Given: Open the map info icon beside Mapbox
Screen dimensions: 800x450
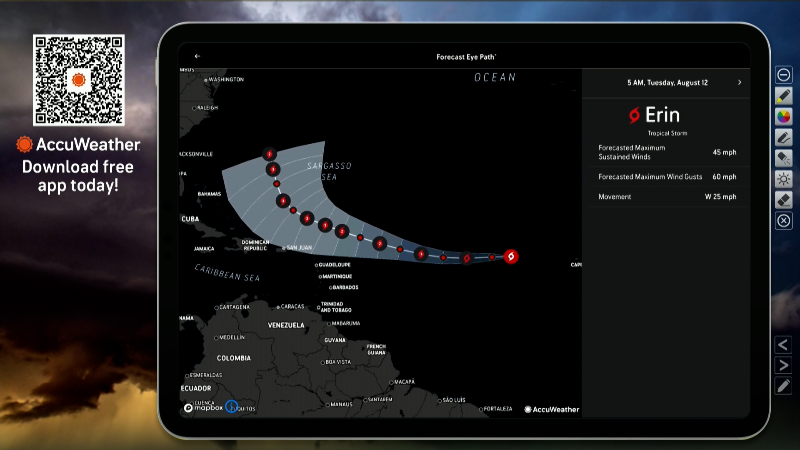Looking at the screenshot, I should click(x=232, y=407).
